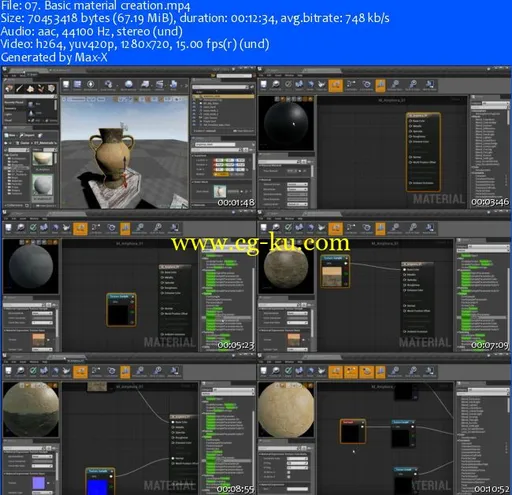Click Apply icon in 00:10:52 frame toolbar
The height and width of the screenshot is (495, 512).
[288, 371]
